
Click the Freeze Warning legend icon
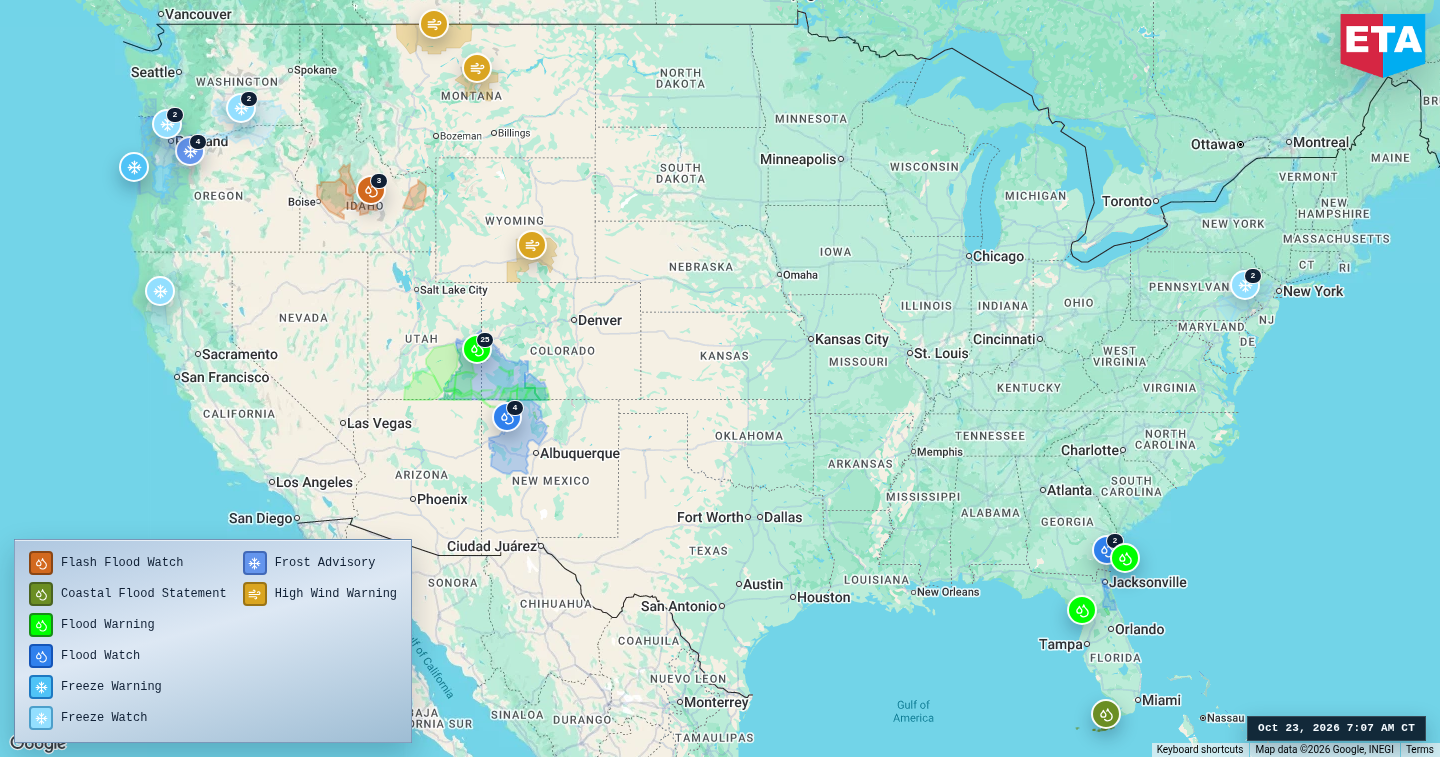(x=41, y=687)
